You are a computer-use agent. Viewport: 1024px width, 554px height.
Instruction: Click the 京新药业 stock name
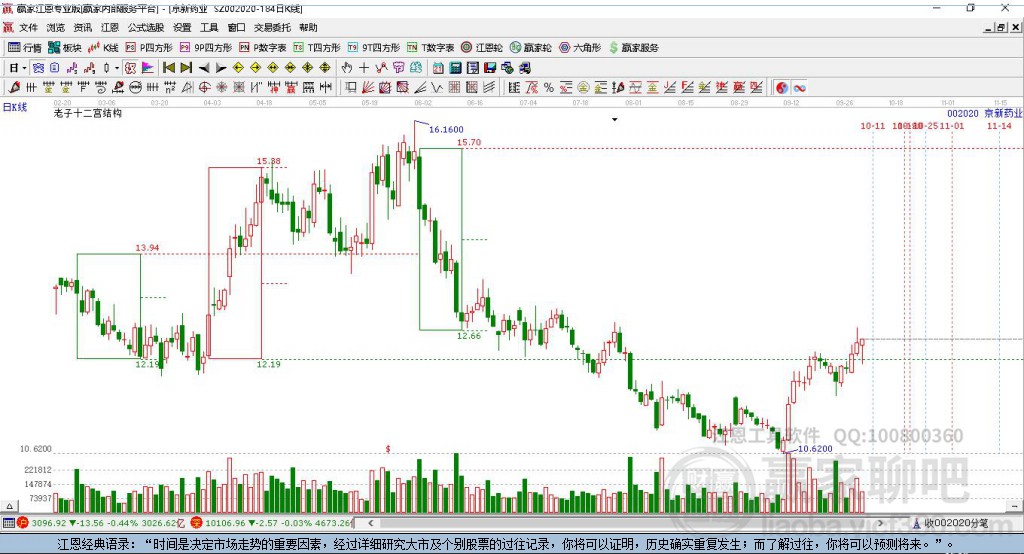tap(1003, 114)
